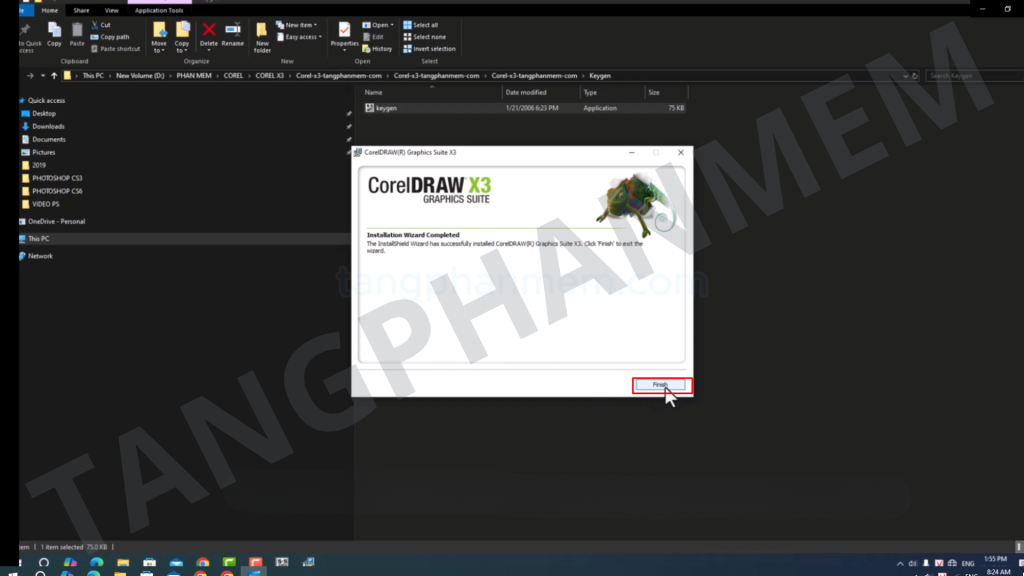Select PHOTOSHOP CS6 folder in sidebar

point(57,191)
